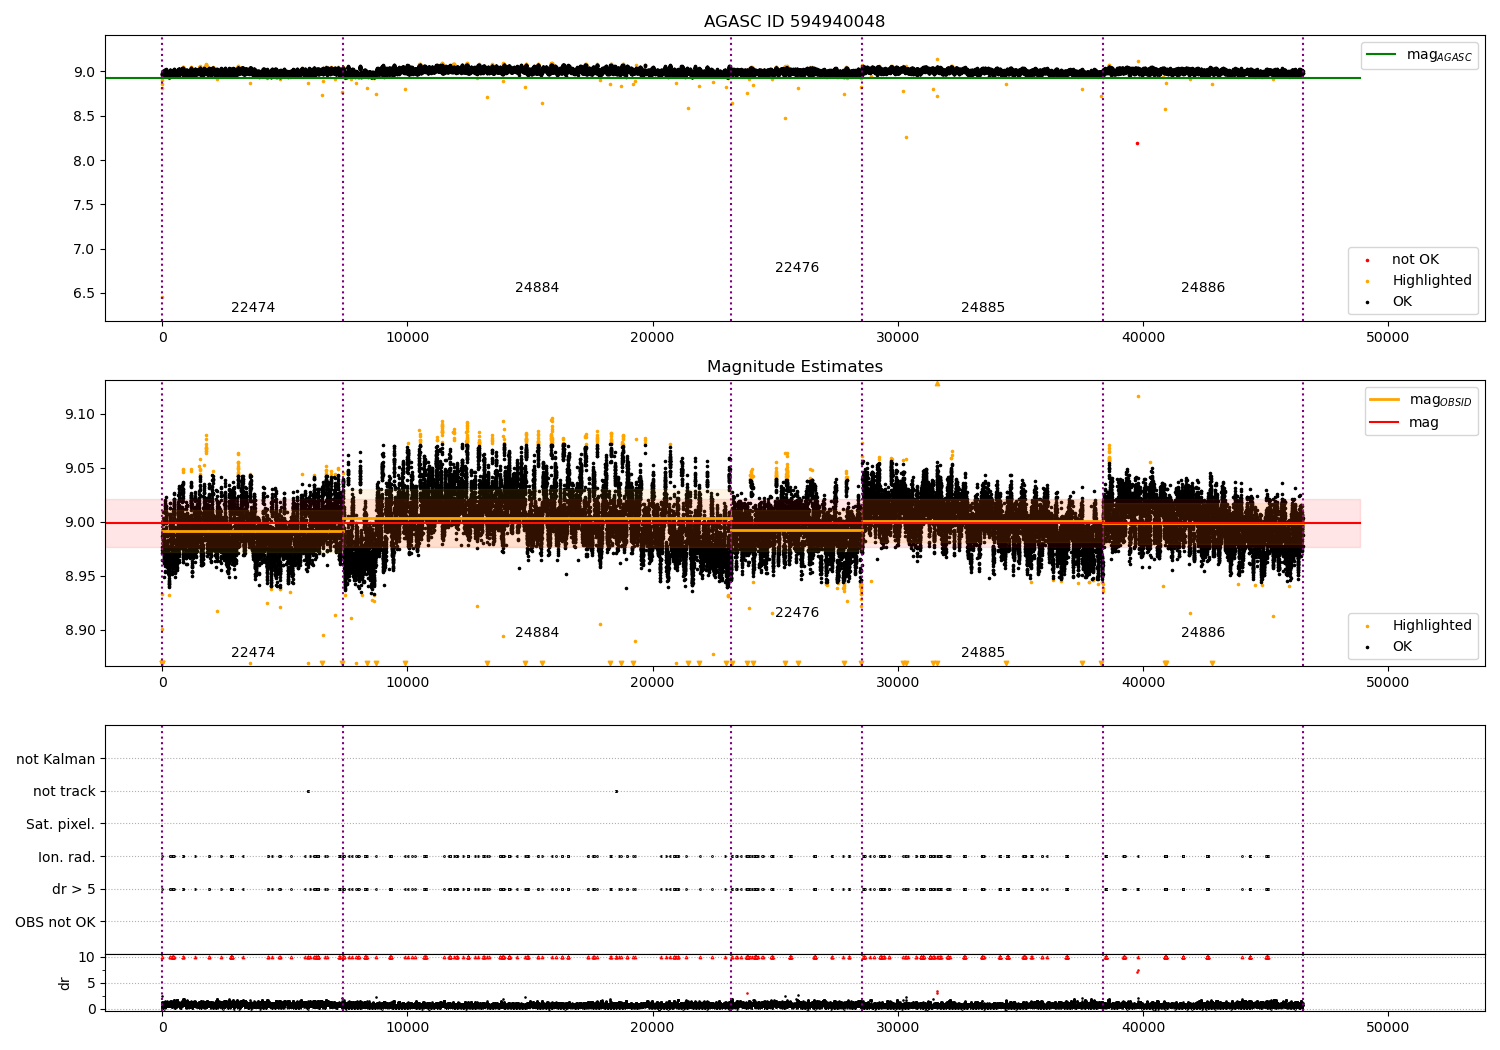Viewport: 1500px width, 1050px height.
Task: Click '24884' in the Magnitude Estimates plot
Action: (537, 633)
